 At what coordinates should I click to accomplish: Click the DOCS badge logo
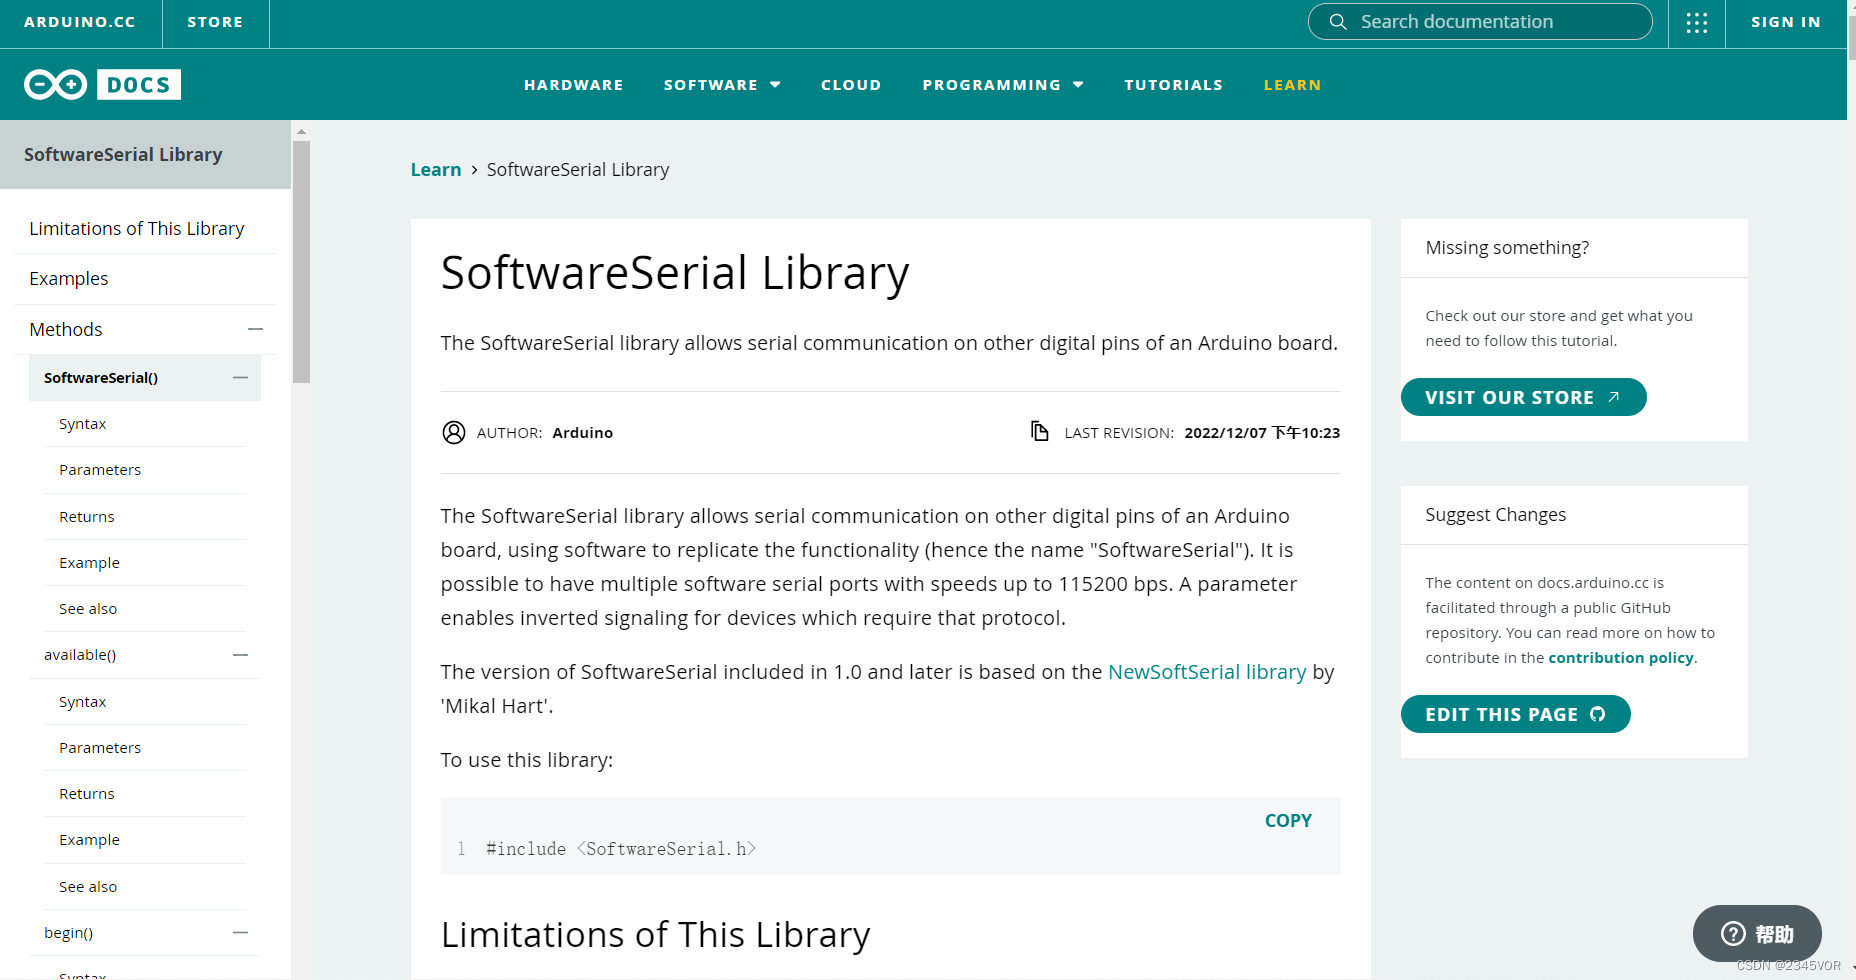point(139,85)
